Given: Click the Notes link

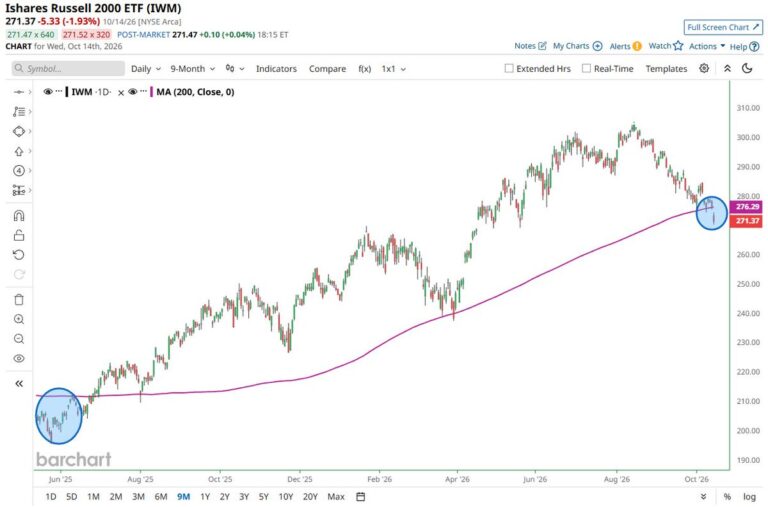Looking at the screenshot, I should click(525, 46).
